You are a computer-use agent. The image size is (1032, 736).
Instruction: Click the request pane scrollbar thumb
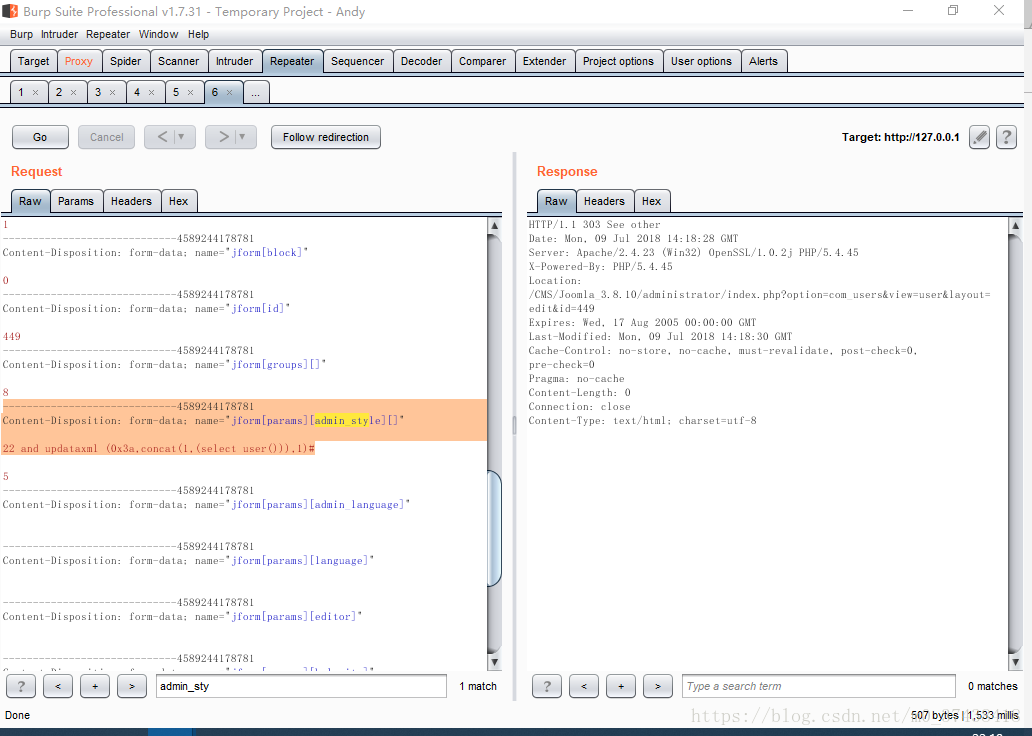[x=494, y=528]
